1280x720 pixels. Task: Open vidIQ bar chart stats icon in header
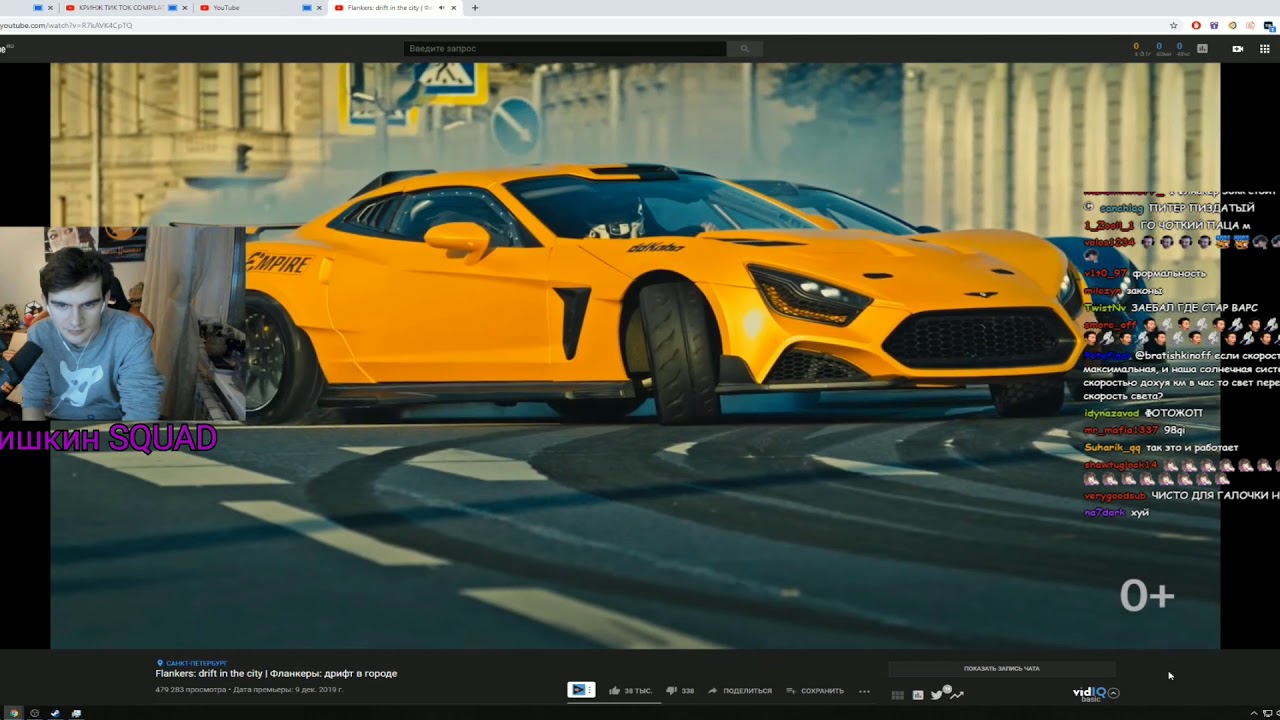click(x=1202, y=48)
